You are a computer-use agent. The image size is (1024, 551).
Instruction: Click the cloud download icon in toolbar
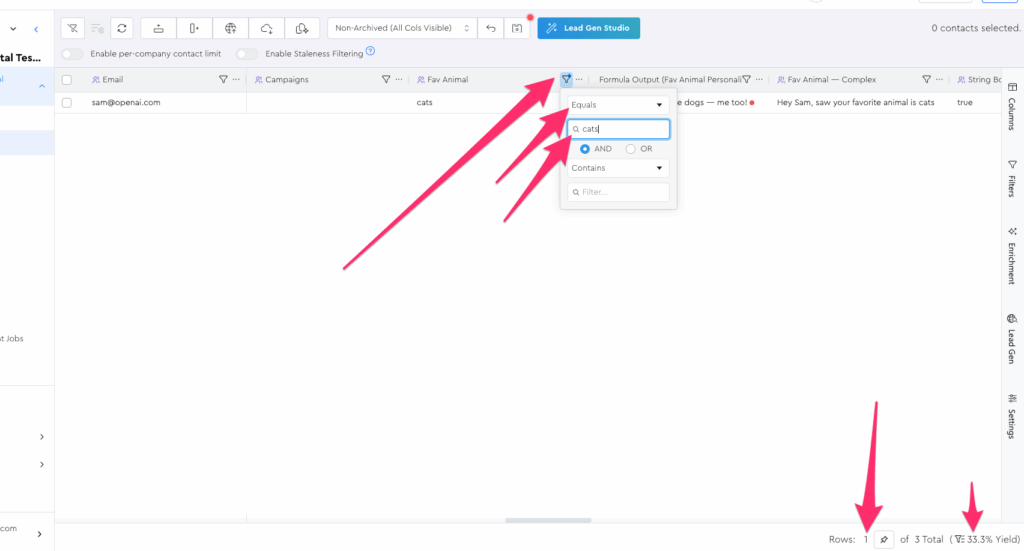click(267, 28)
